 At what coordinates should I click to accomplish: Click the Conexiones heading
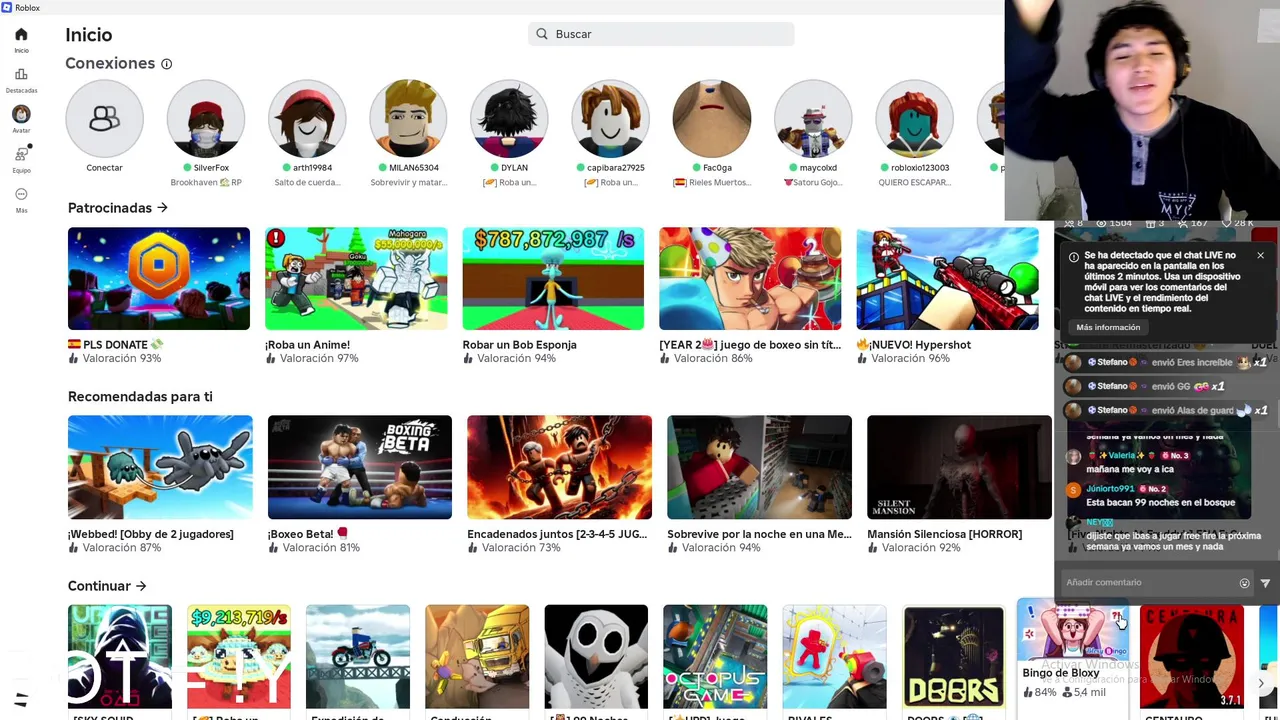[x=110, y=63]
